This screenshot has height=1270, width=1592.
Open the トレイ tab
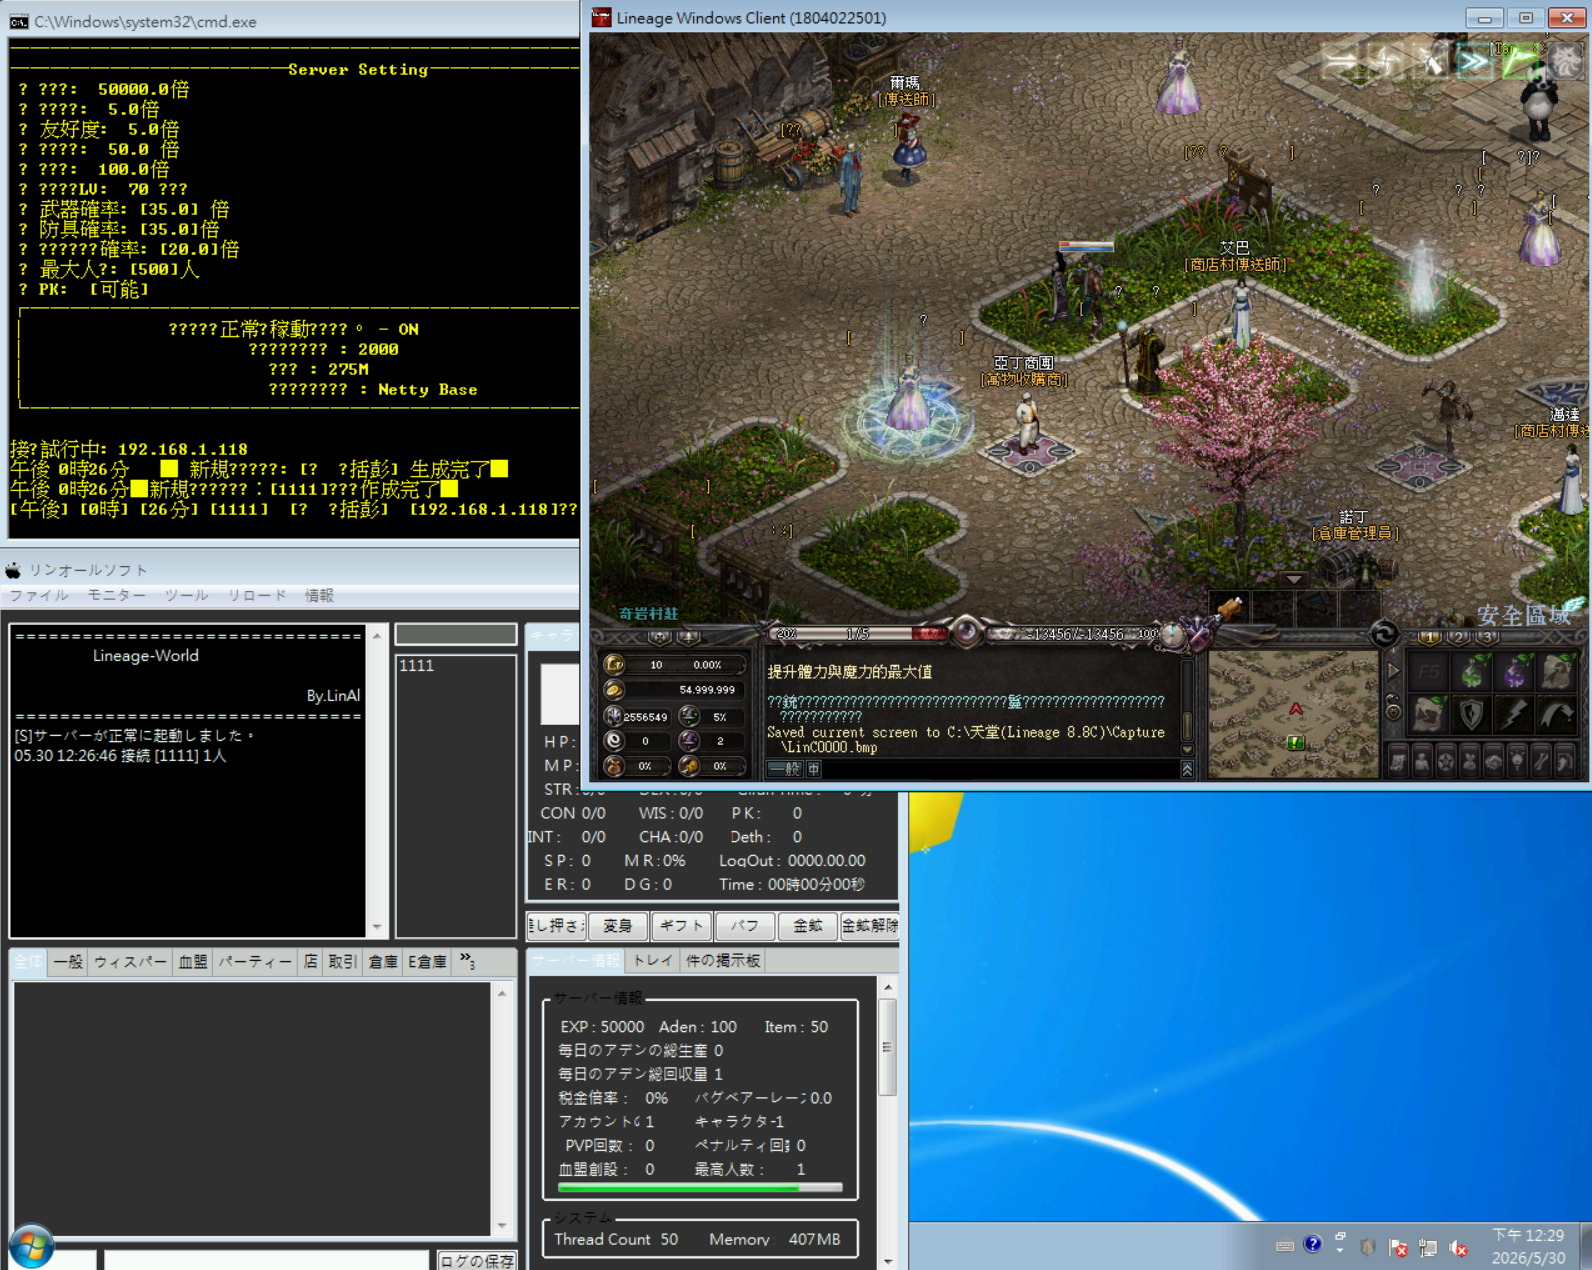[x=652, y=961]
